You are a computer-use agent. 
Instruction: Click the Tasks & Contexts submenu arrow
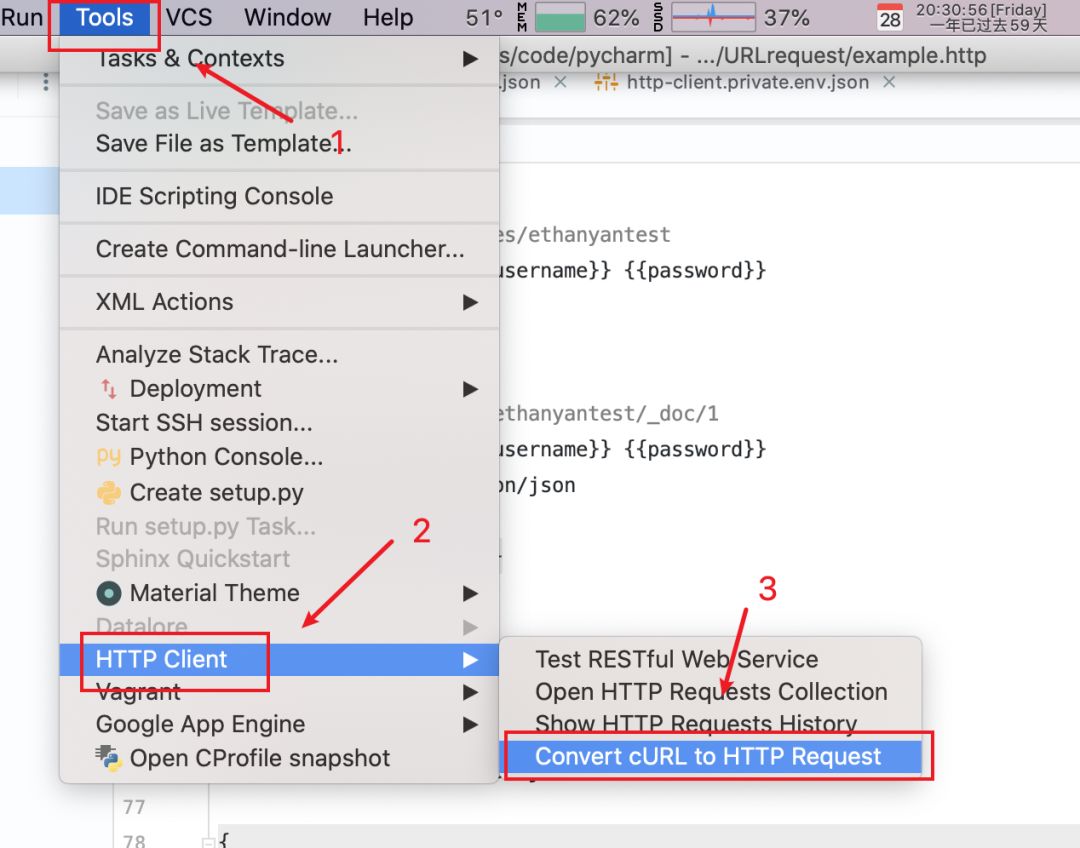pos(470,59)
